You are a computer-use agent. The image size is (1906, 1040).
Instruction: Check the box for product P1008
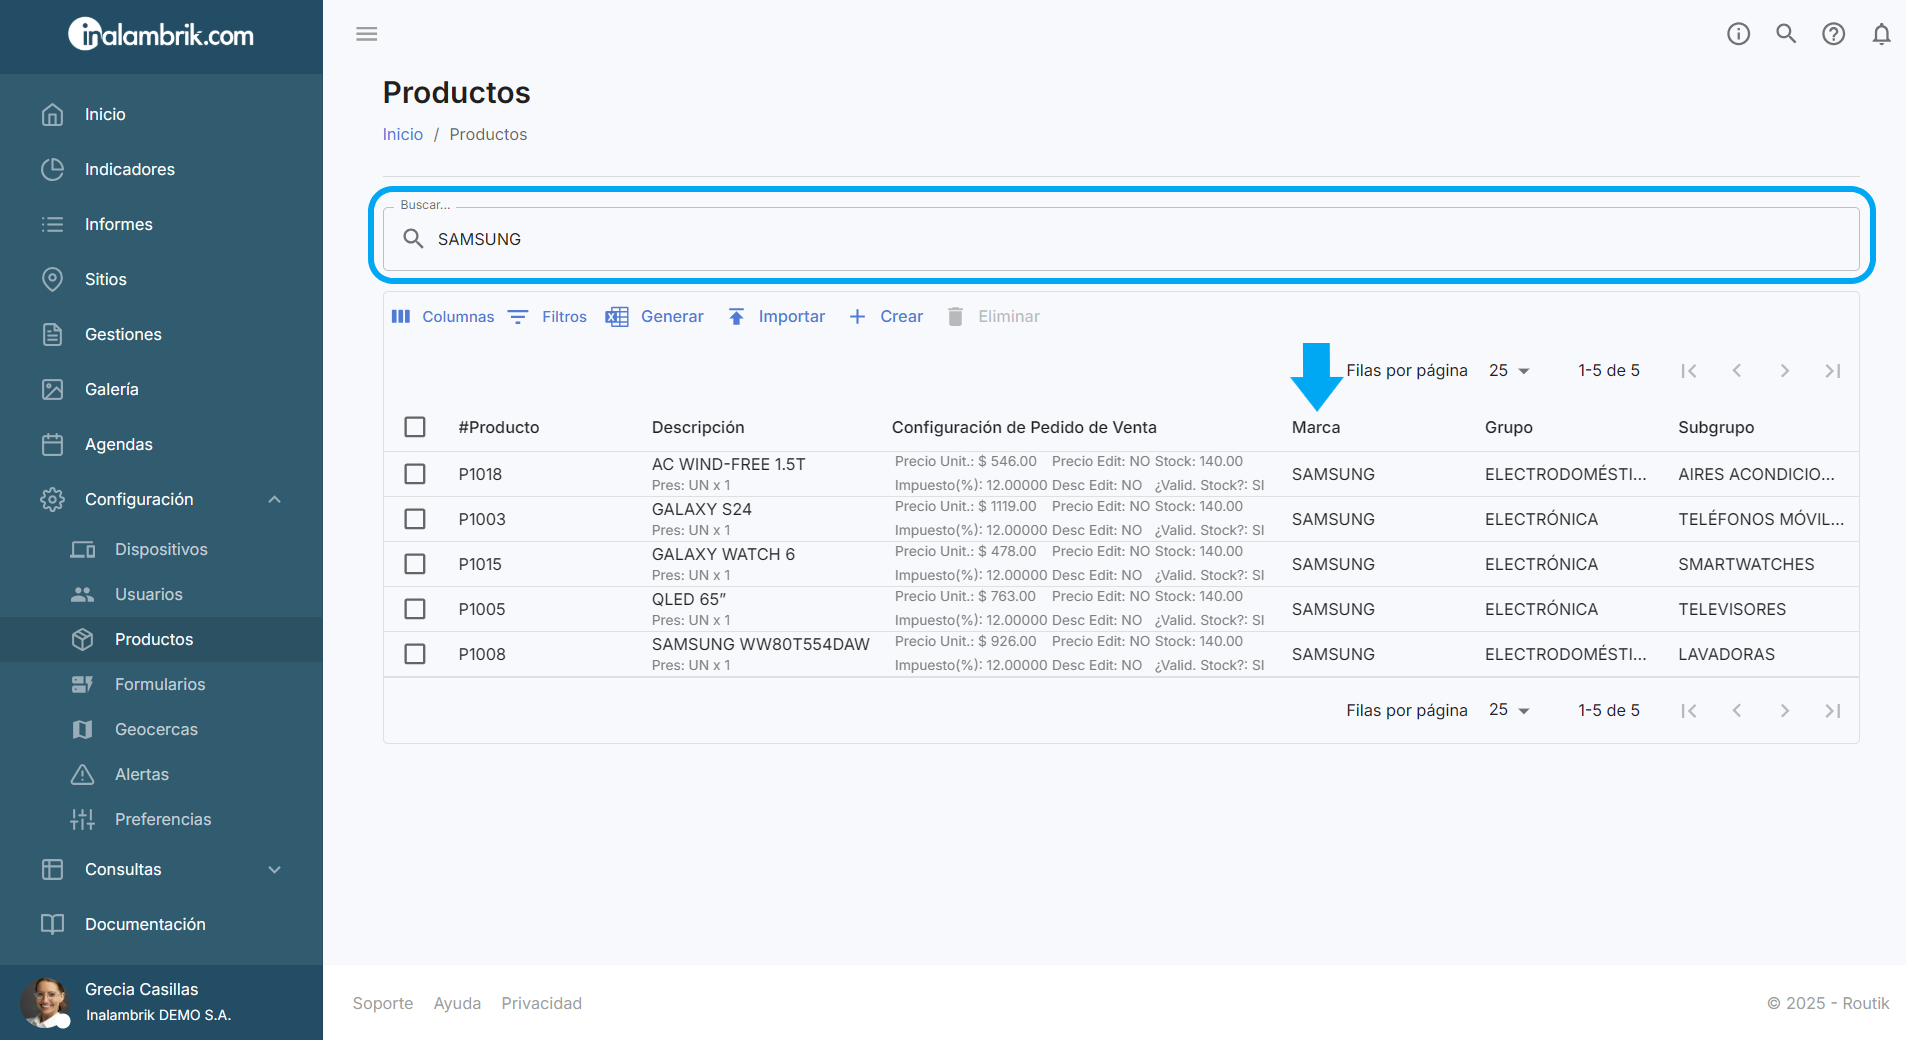[415, 654]
